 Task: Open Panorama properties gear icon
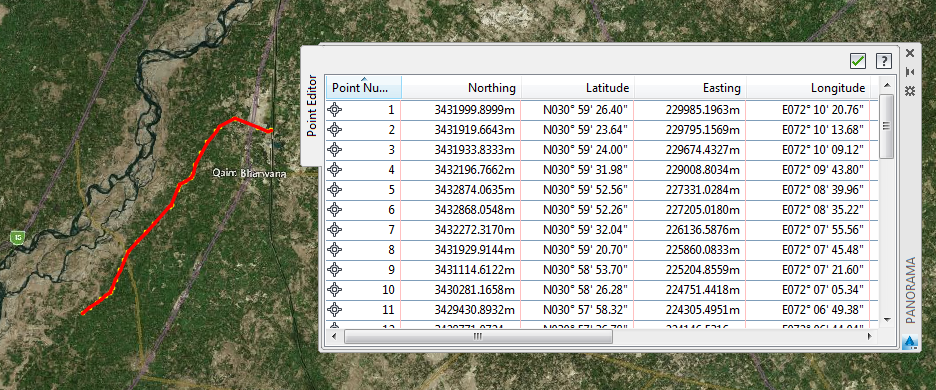pos(910,91)
